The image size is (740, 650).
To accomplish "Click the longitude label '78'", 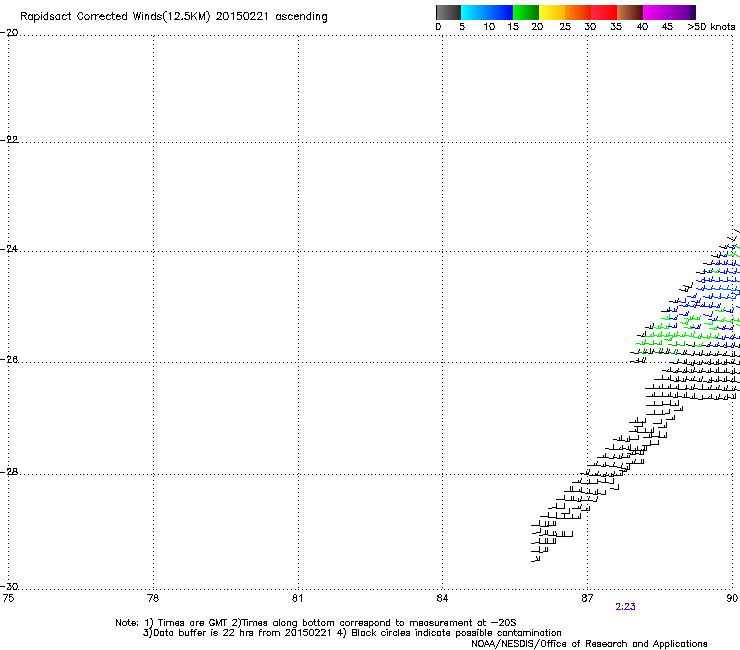I will (153, 598).
